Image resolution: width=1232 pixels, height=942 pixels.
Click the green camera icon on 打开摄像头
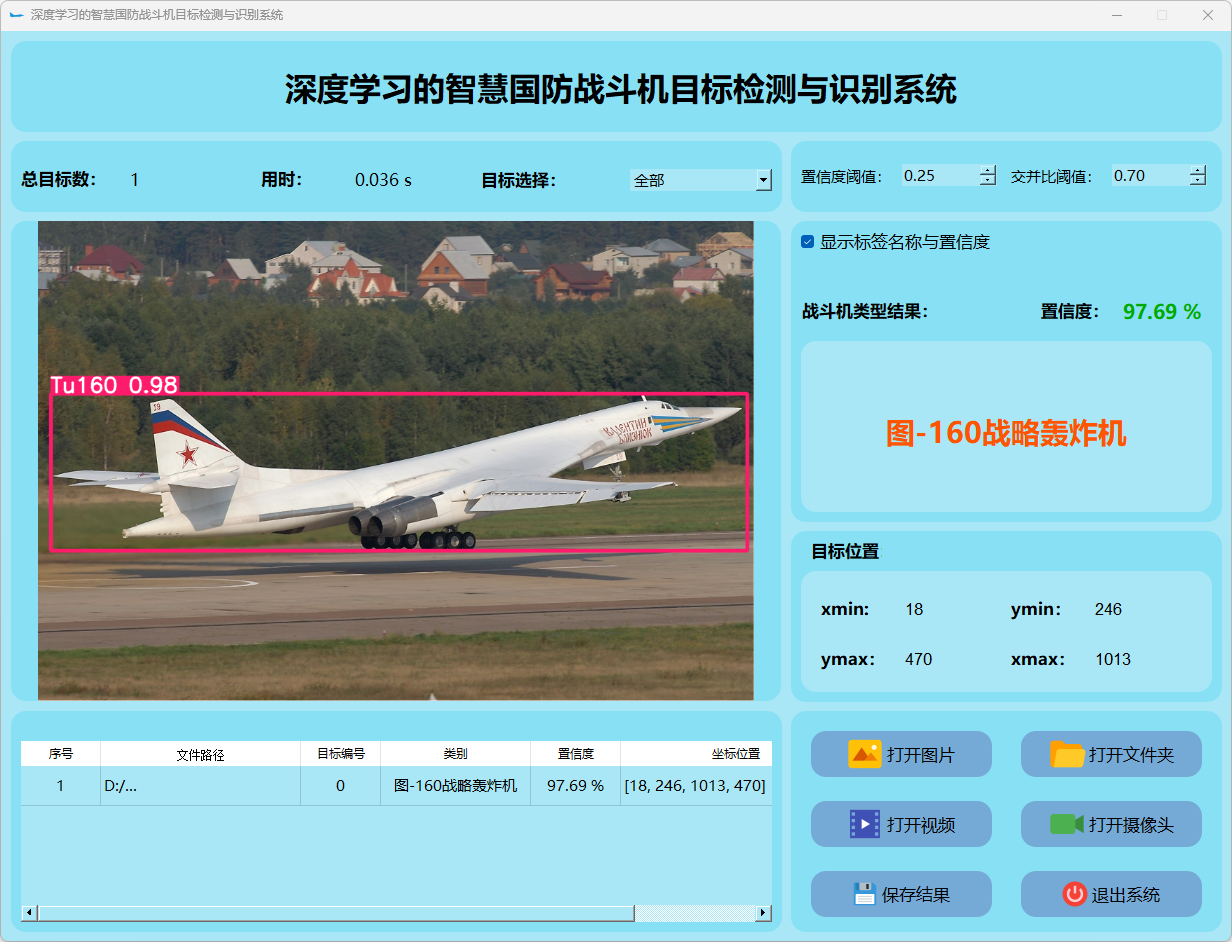(1067, 824)
